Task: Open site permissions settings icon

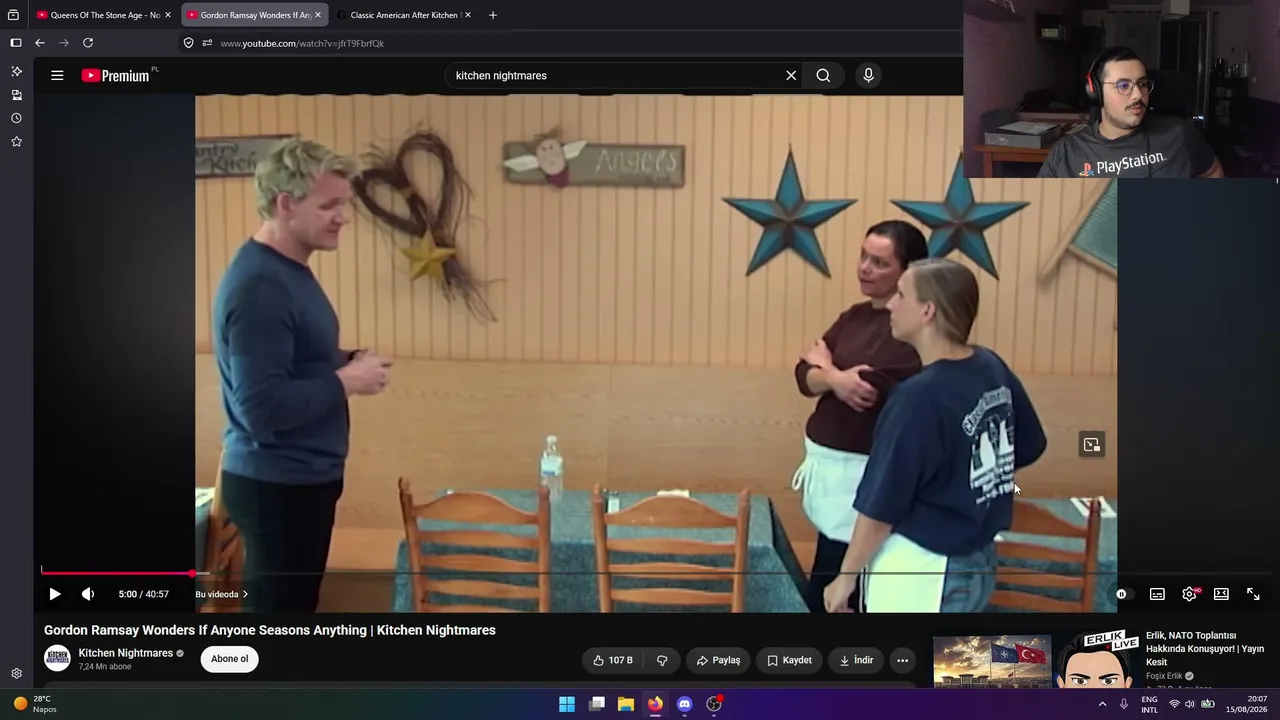Action: coord(207,43)
